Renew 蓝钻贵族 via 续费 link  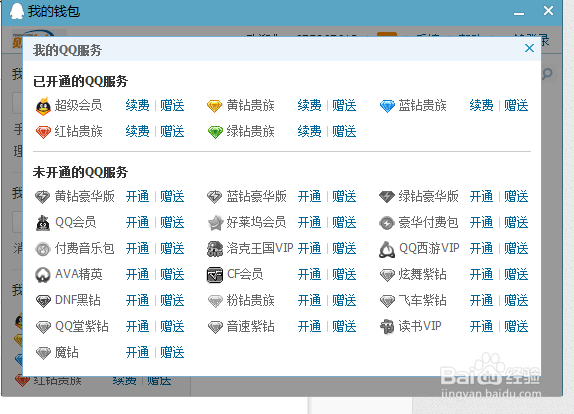[x=482, y=105]
